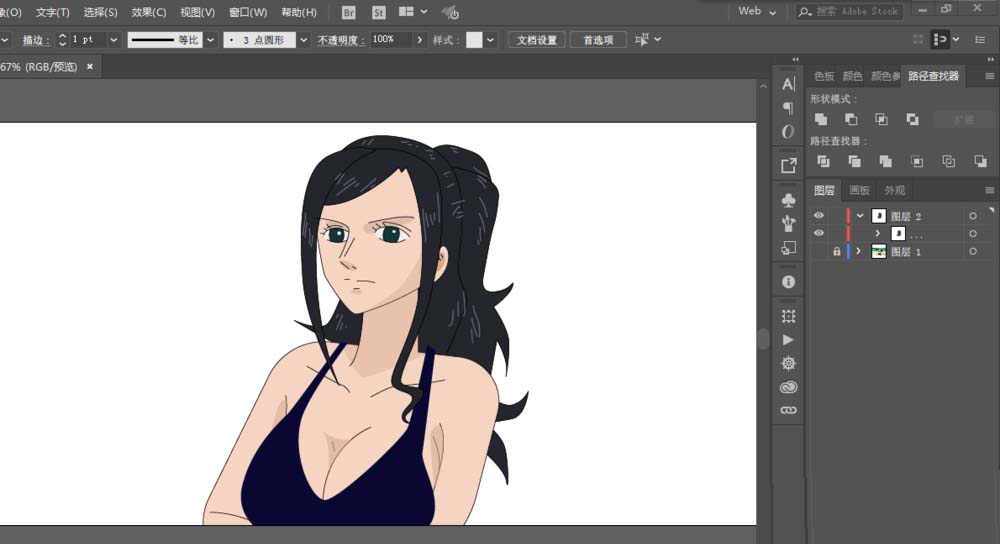Open the 选择(S) menu
Viewport: 1000px width, 544px height.
[100, 12]
